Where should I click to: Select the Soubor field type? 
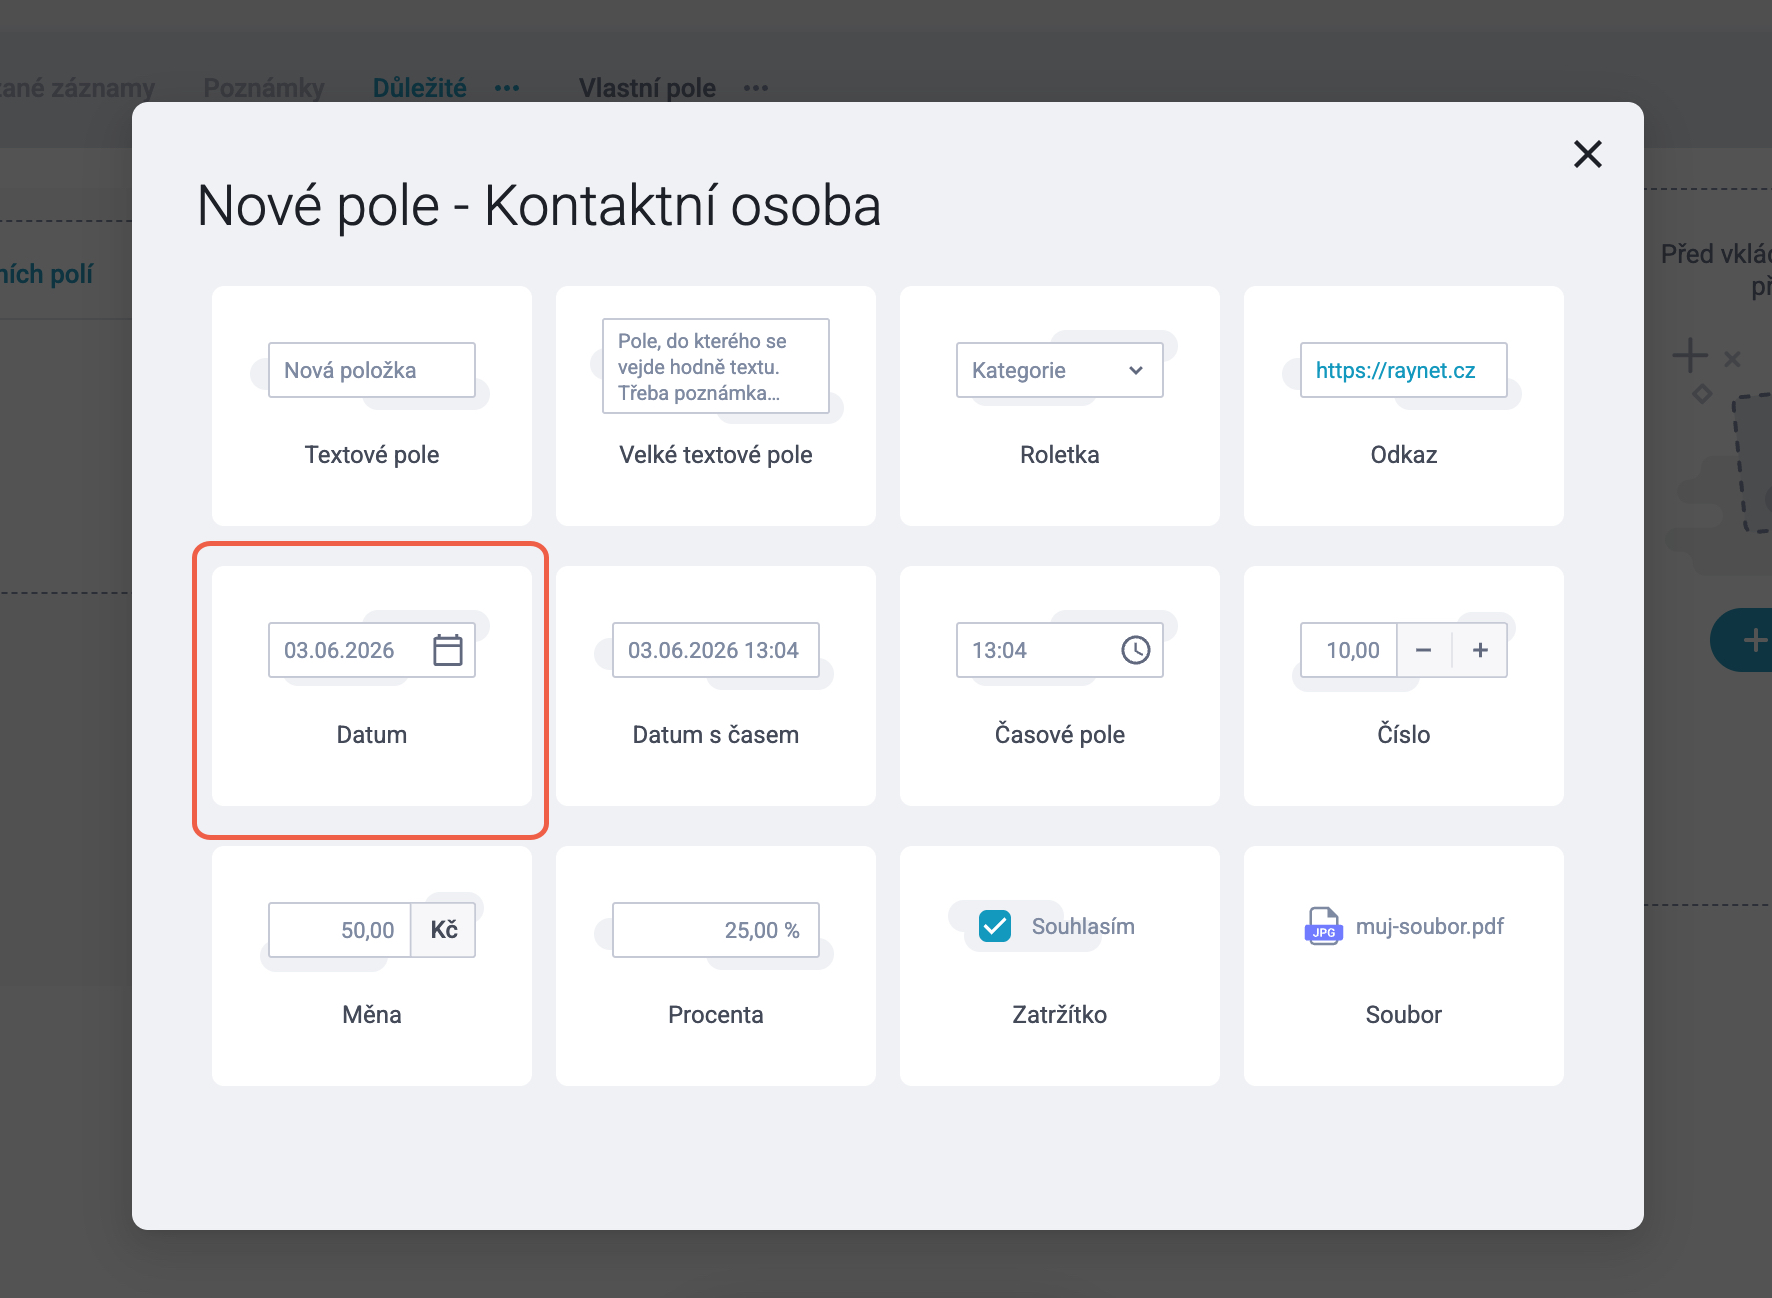(1404, 966)
